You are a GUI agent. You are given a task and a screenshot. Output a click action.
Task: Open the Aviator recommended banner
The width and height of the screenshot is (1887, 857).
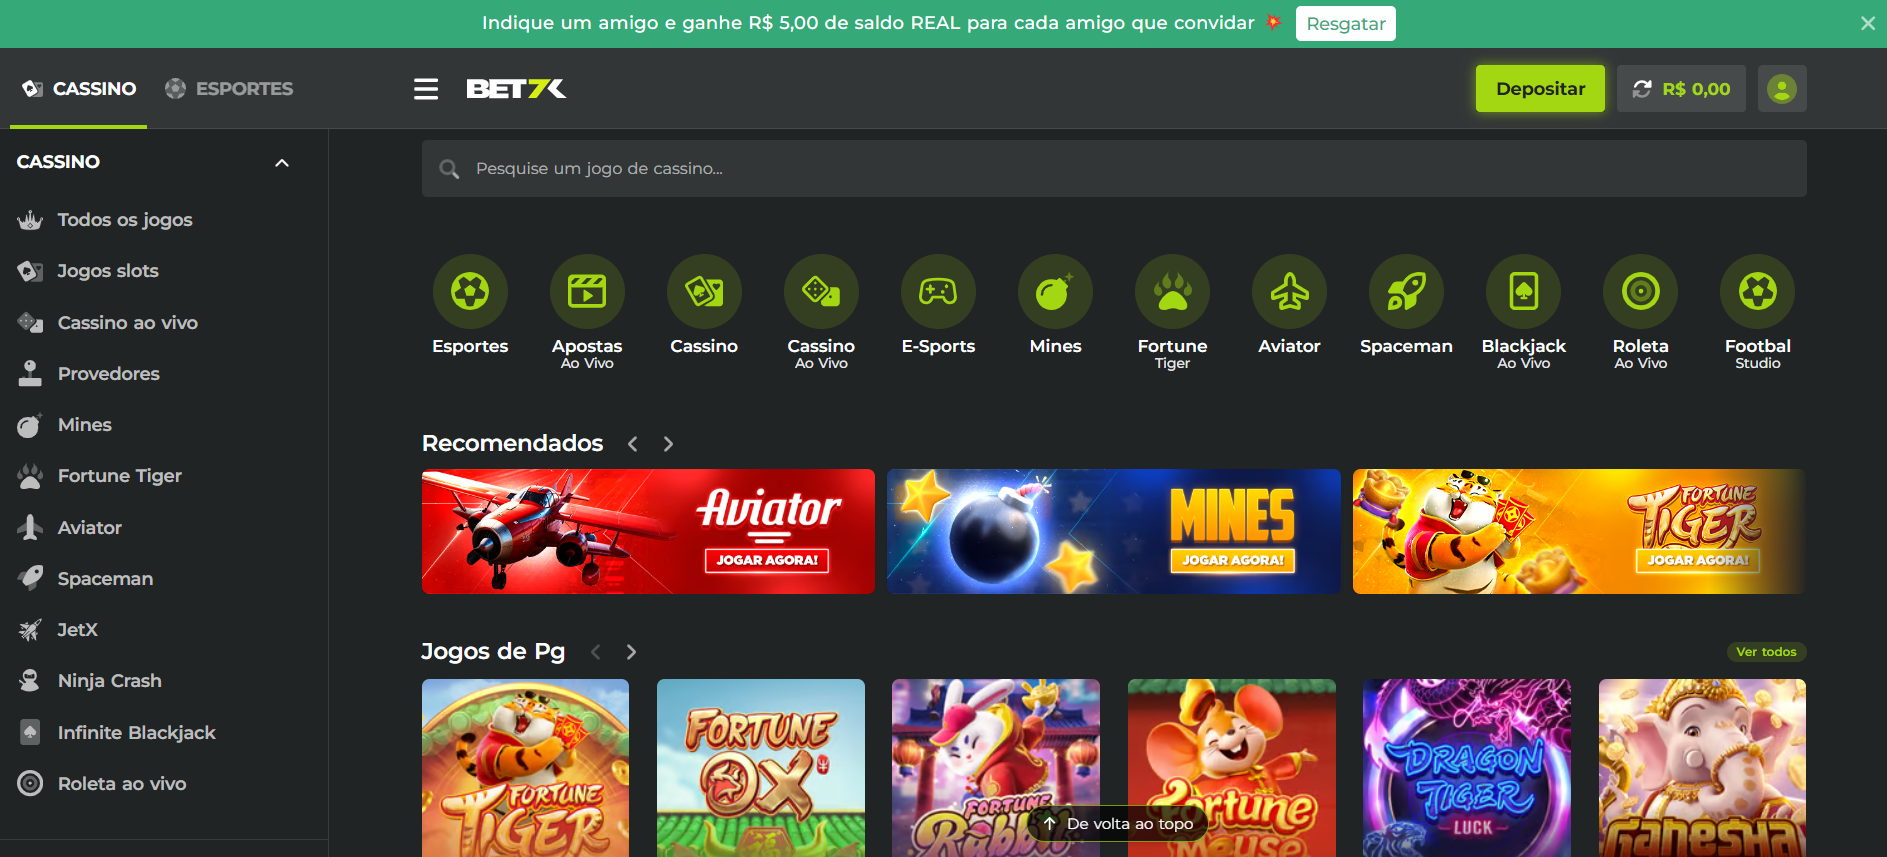pos(648,532)
